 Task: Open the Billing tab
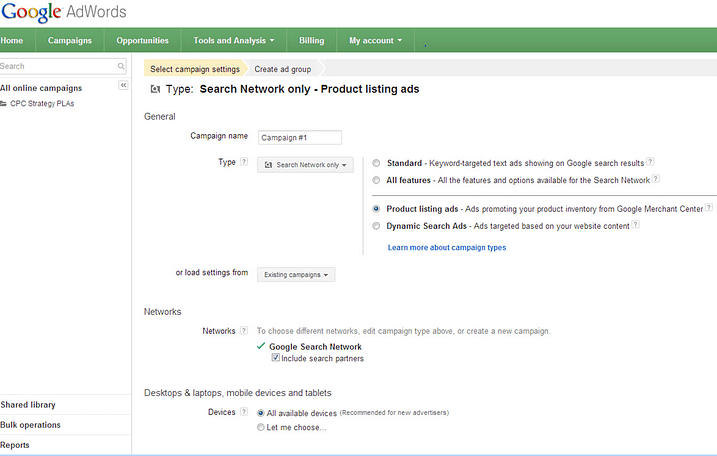point(311,40)
